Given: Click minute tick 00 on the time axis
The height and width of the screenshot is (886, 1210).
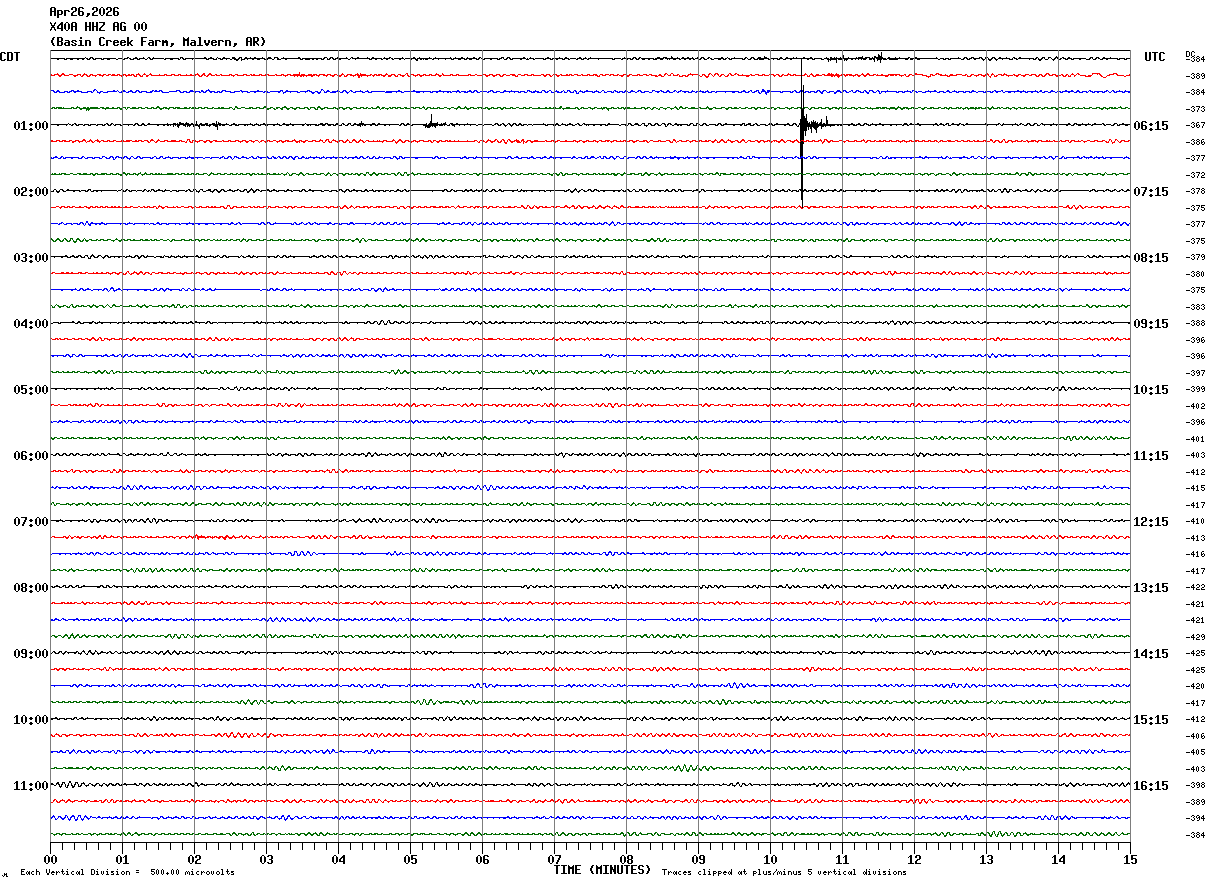Looking at the screenshot, I should pyautogui.click(x=50, y=858).
